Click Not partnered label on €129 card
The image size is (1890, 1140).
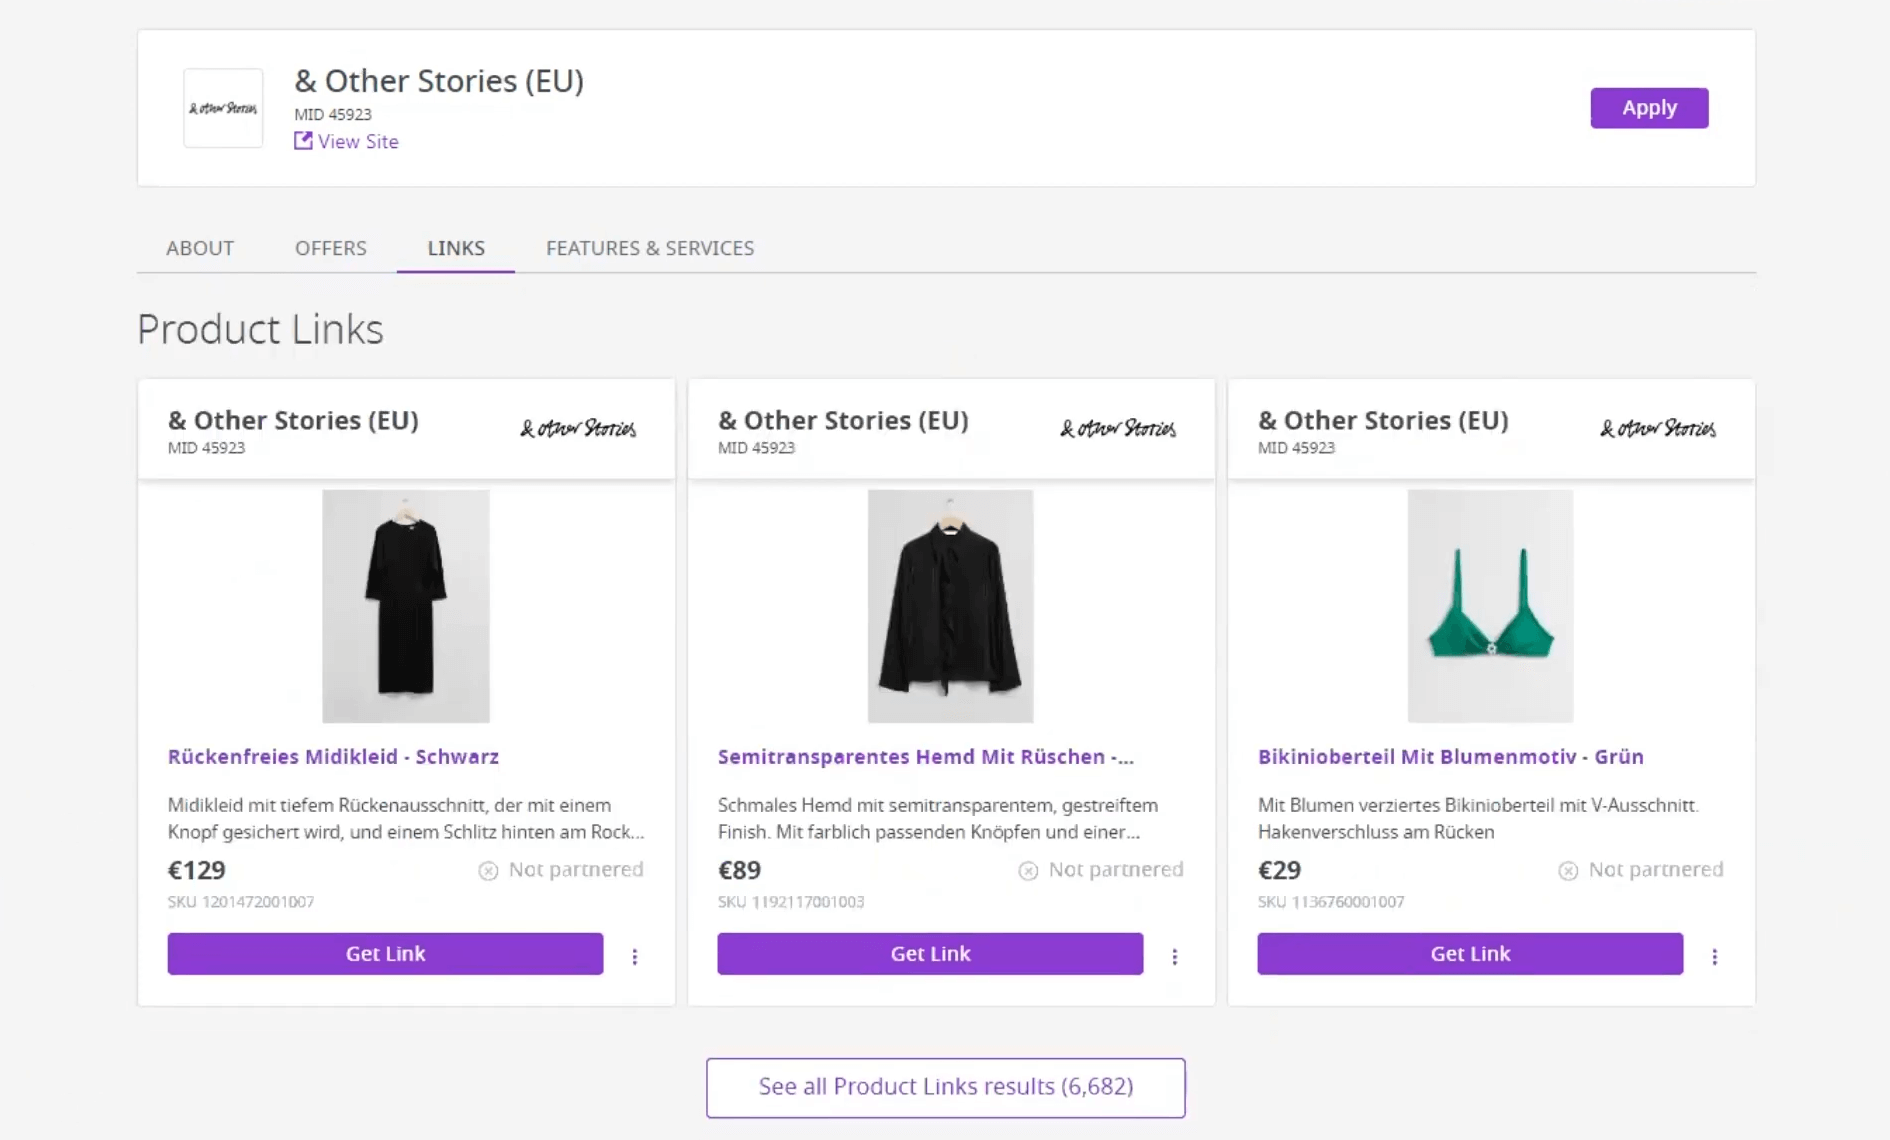click(576, 870)
